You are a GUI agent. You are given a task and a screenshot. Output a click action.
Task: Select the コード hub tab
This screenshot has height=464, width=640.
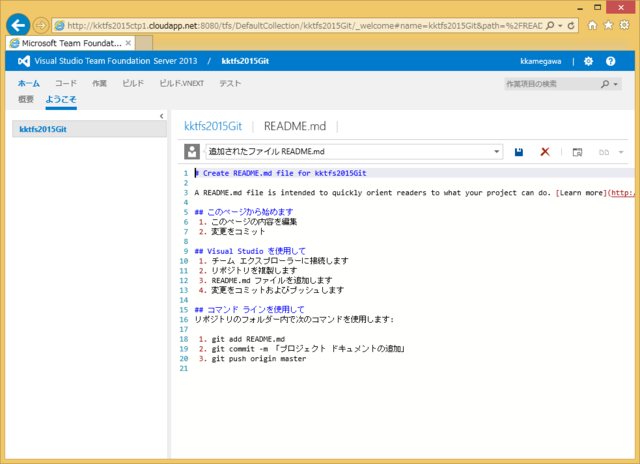(66, 83)
